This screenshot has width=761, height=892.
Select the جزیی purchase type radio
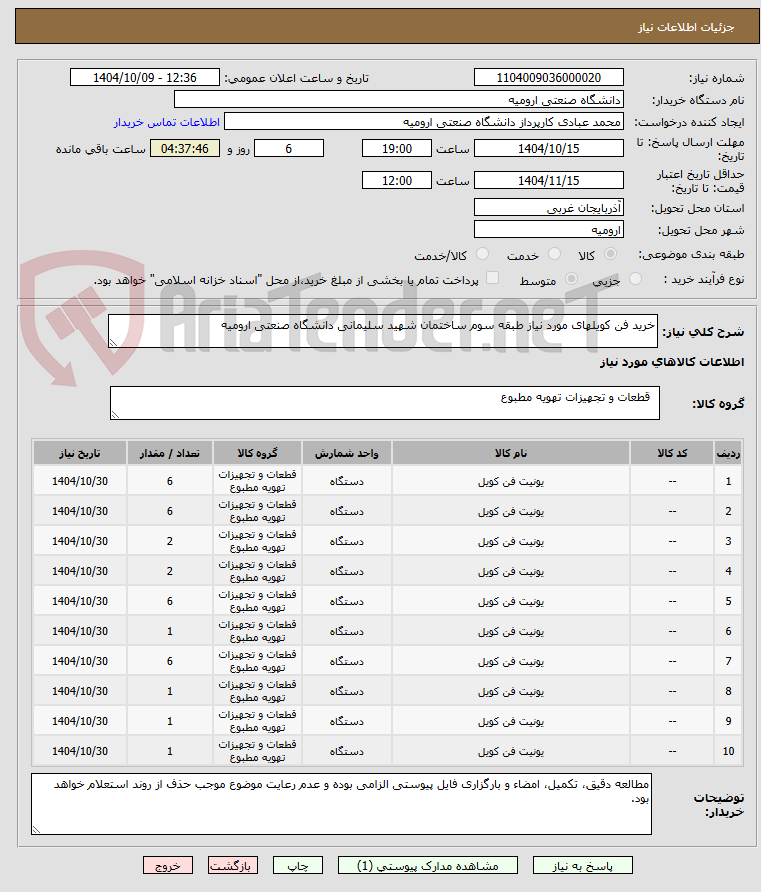pyautogui.click(x=635, y=279)
